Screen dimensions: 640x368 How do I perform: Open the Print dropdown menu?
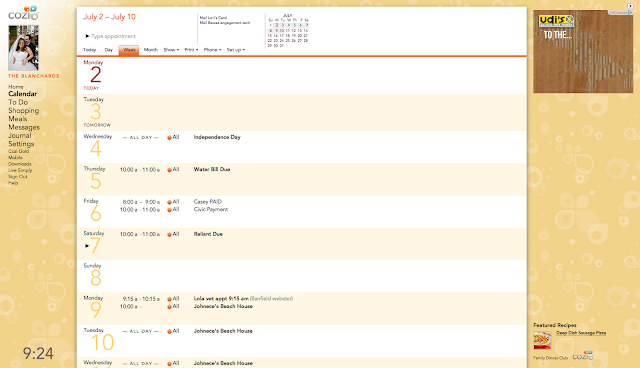click(191, 50)
